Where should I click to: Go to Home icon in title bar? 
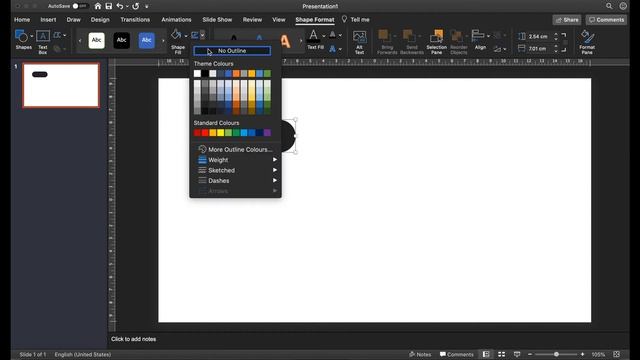[x=98, y=6]
